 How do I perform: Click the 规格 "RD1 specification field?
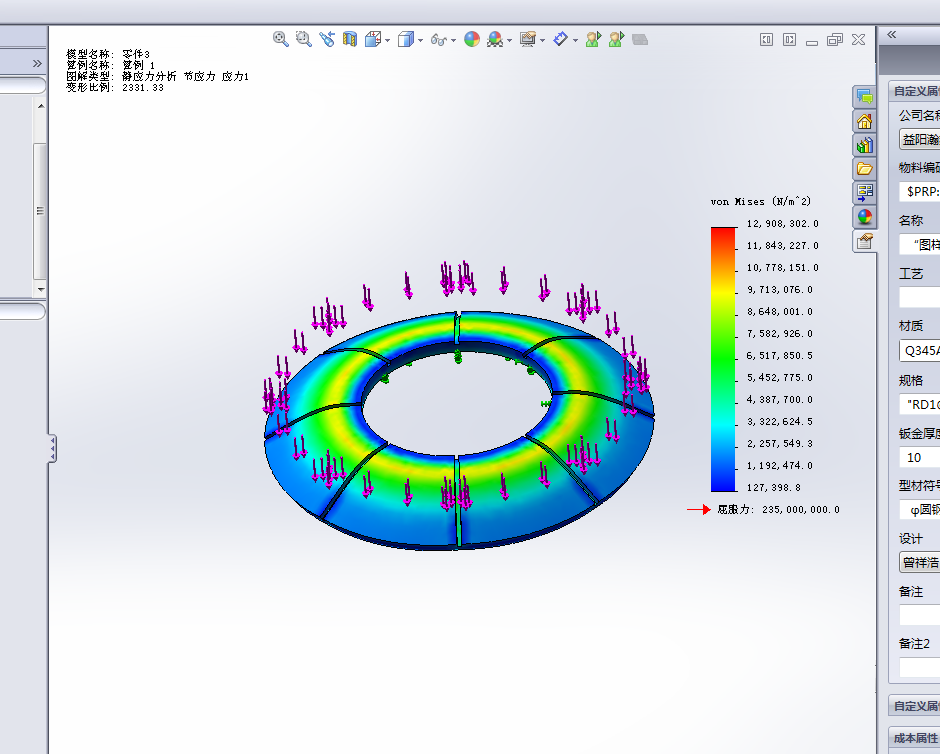coord(920,405)
